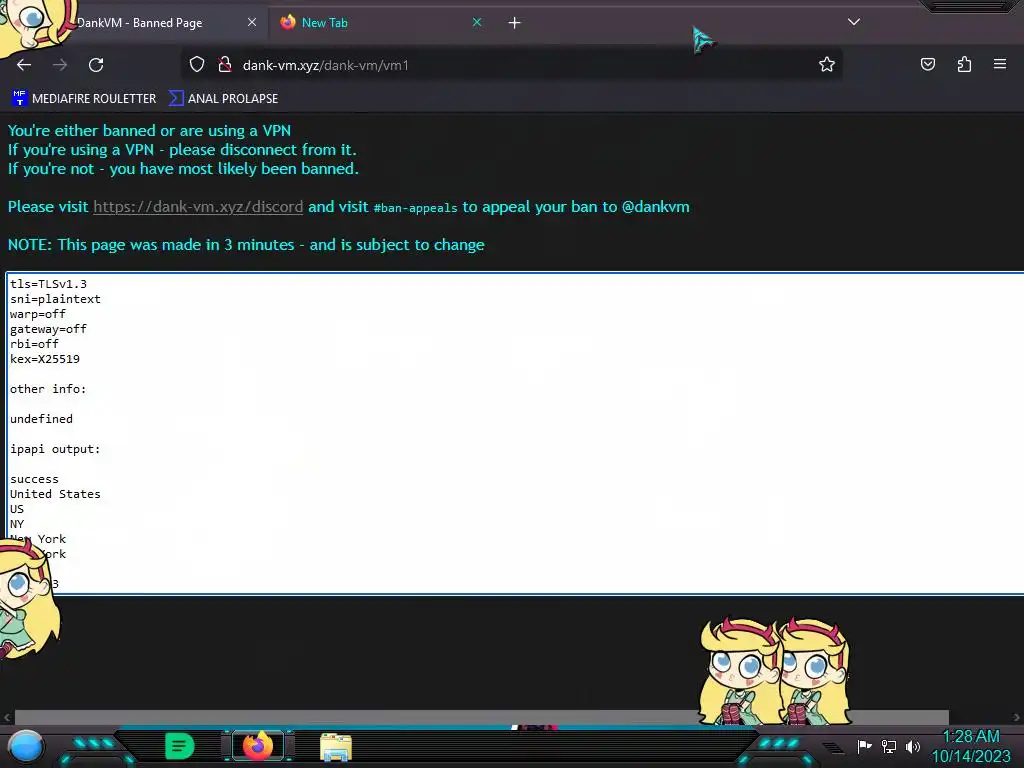Click the horizontal page scrollbar
Viewport: 1024px width, 768px height.
click(x=481, y=717)
